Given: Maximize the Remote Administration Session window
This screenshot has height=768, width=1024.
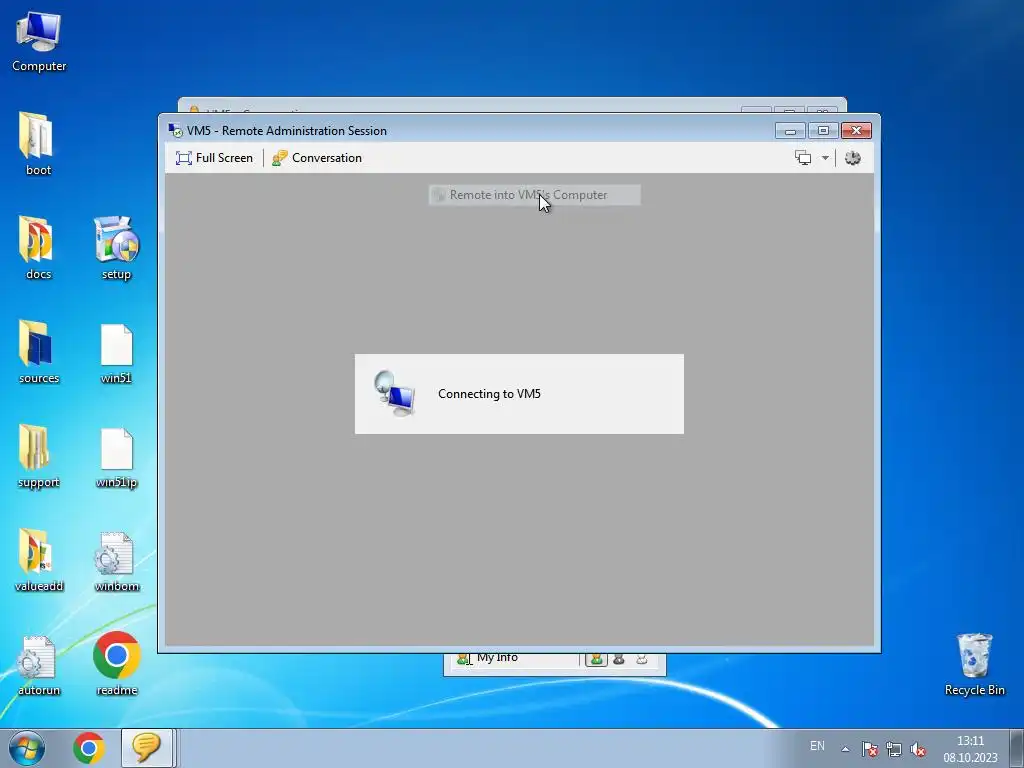Looking at the screenshot, I should pos(823,131).
